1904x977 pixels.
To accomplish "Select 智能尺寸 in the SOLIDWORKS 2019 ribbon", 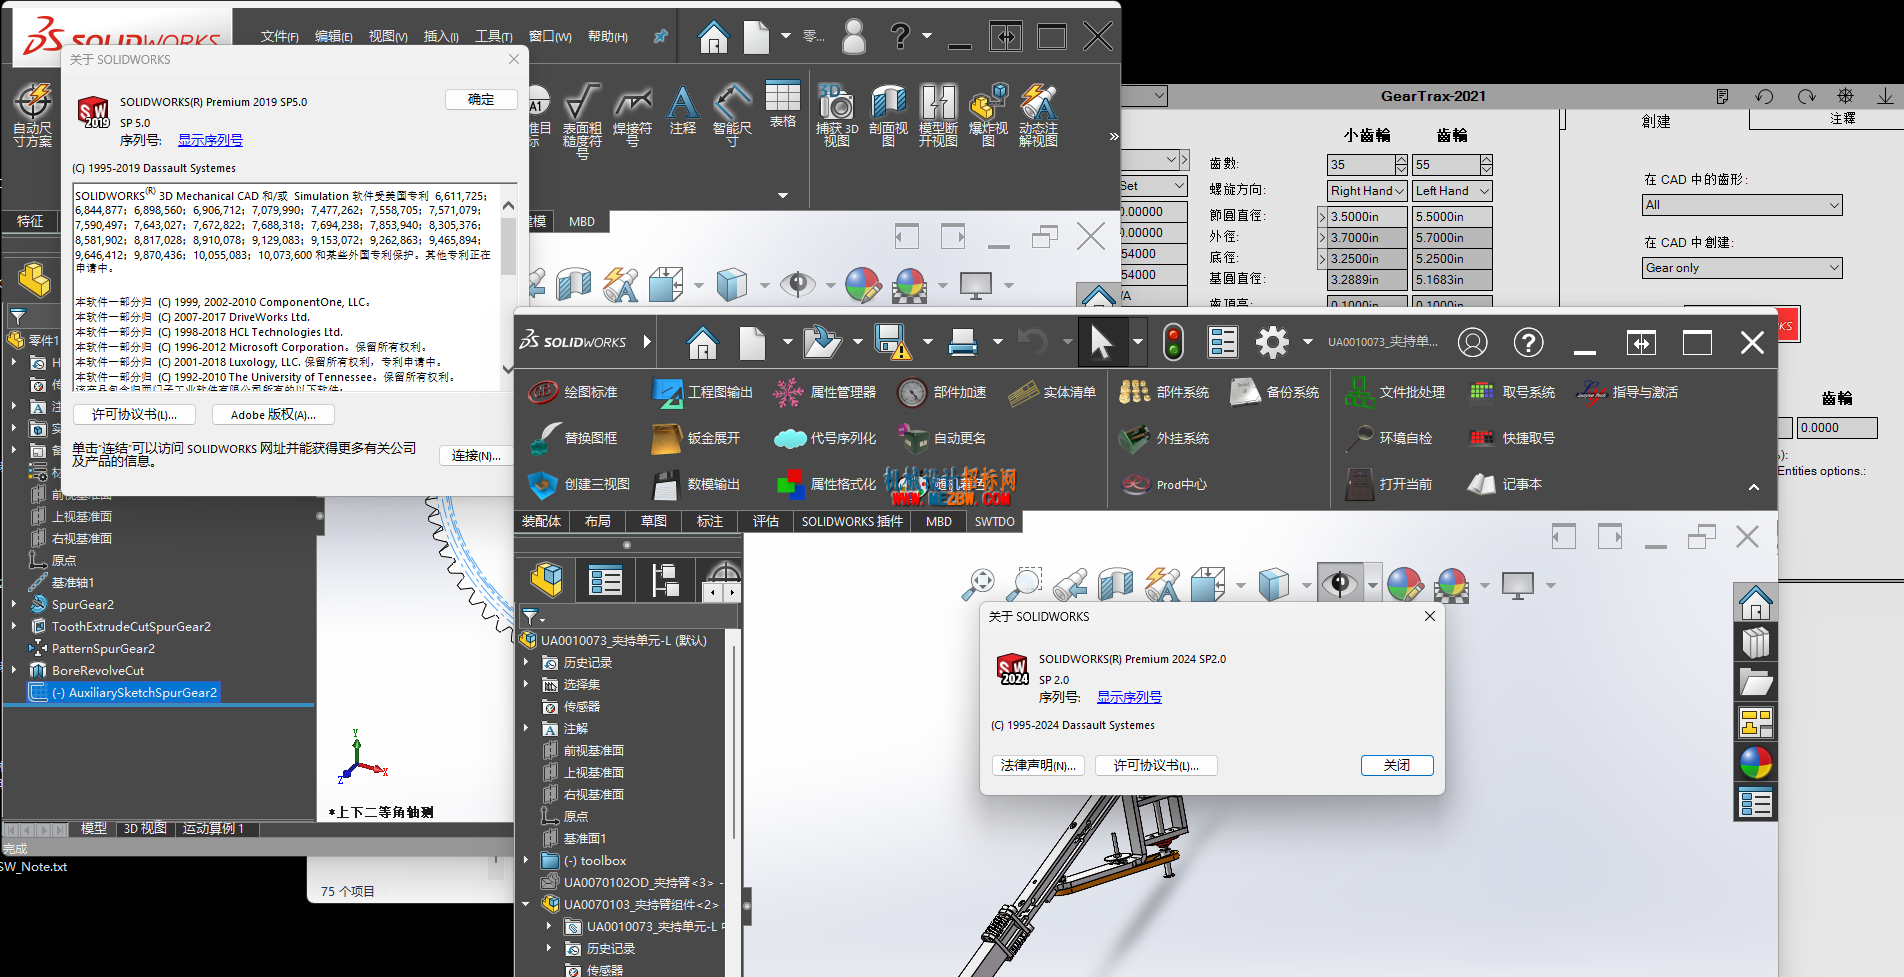I will click(x=732, y=115).
